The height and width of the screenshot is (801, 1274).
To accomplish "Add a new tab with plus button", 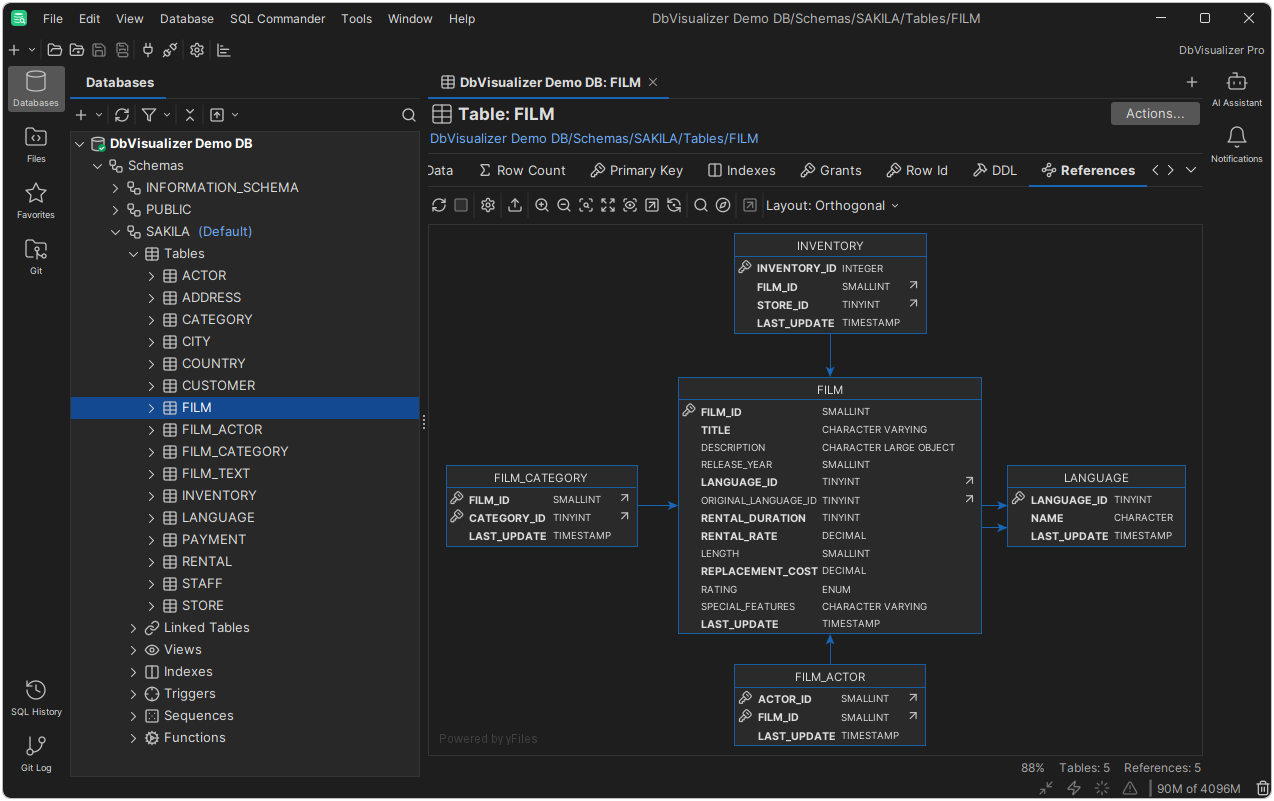I will [x=1191, y=82].
